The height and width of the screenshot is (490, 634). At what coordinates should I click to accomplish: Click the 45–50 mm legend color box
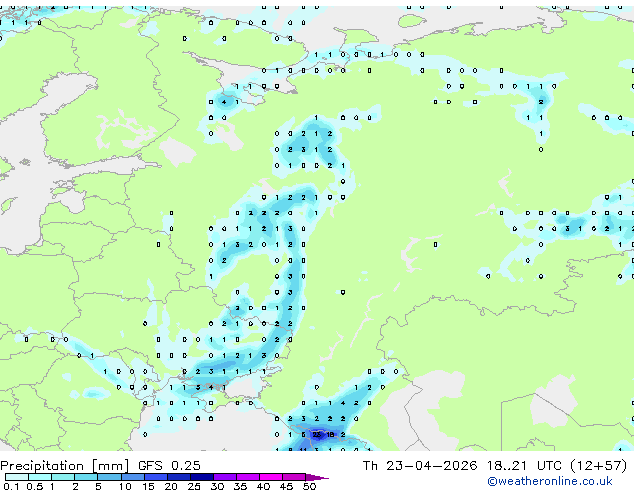(x=294, y=477)
